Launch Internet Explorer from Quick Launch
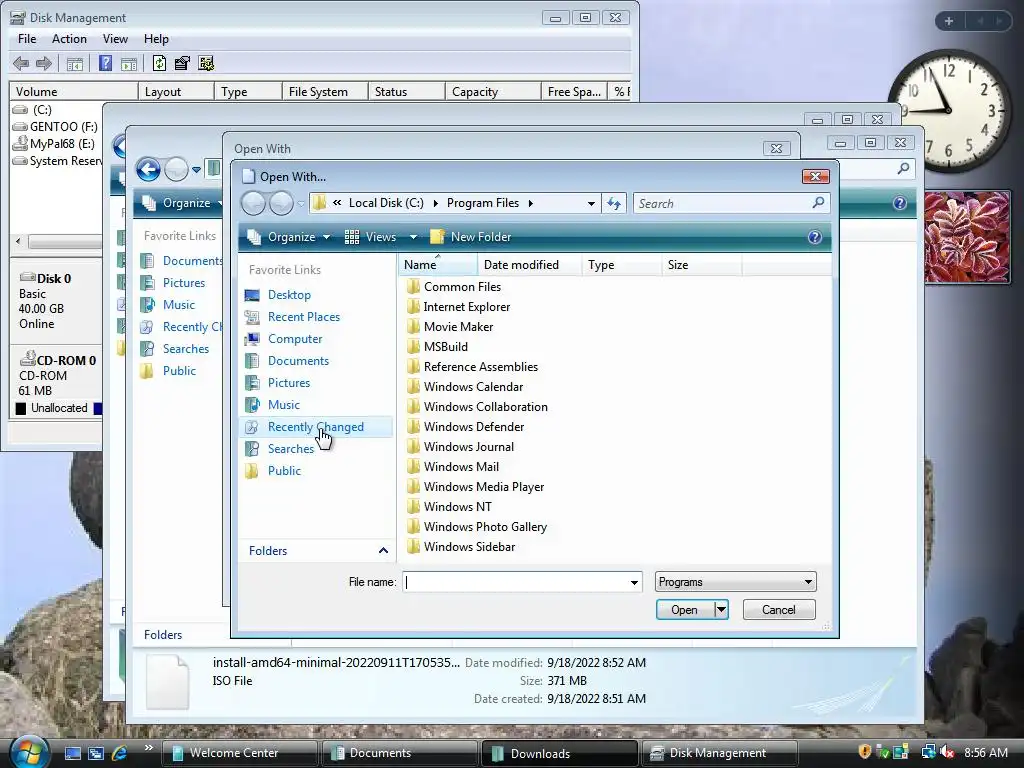1024x768 pixels. (120, 753)
